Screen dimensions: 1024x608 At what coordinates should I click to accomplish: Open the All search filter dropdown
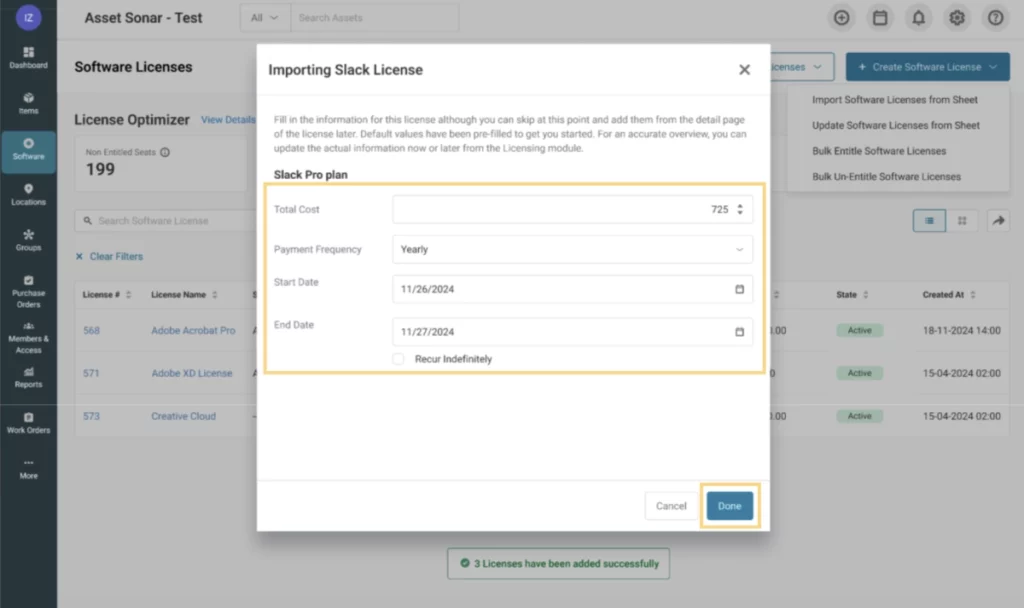coord(264,18)
